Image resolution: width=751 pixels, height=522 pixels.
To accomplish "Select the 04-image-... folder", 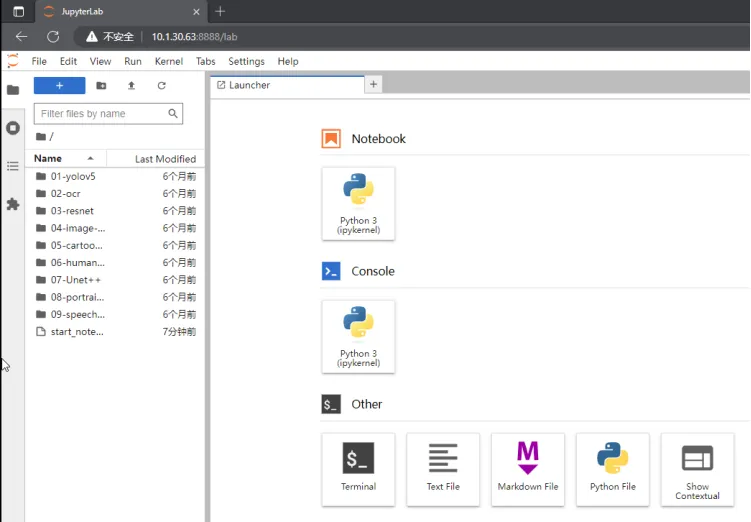I will pos(115,228).
